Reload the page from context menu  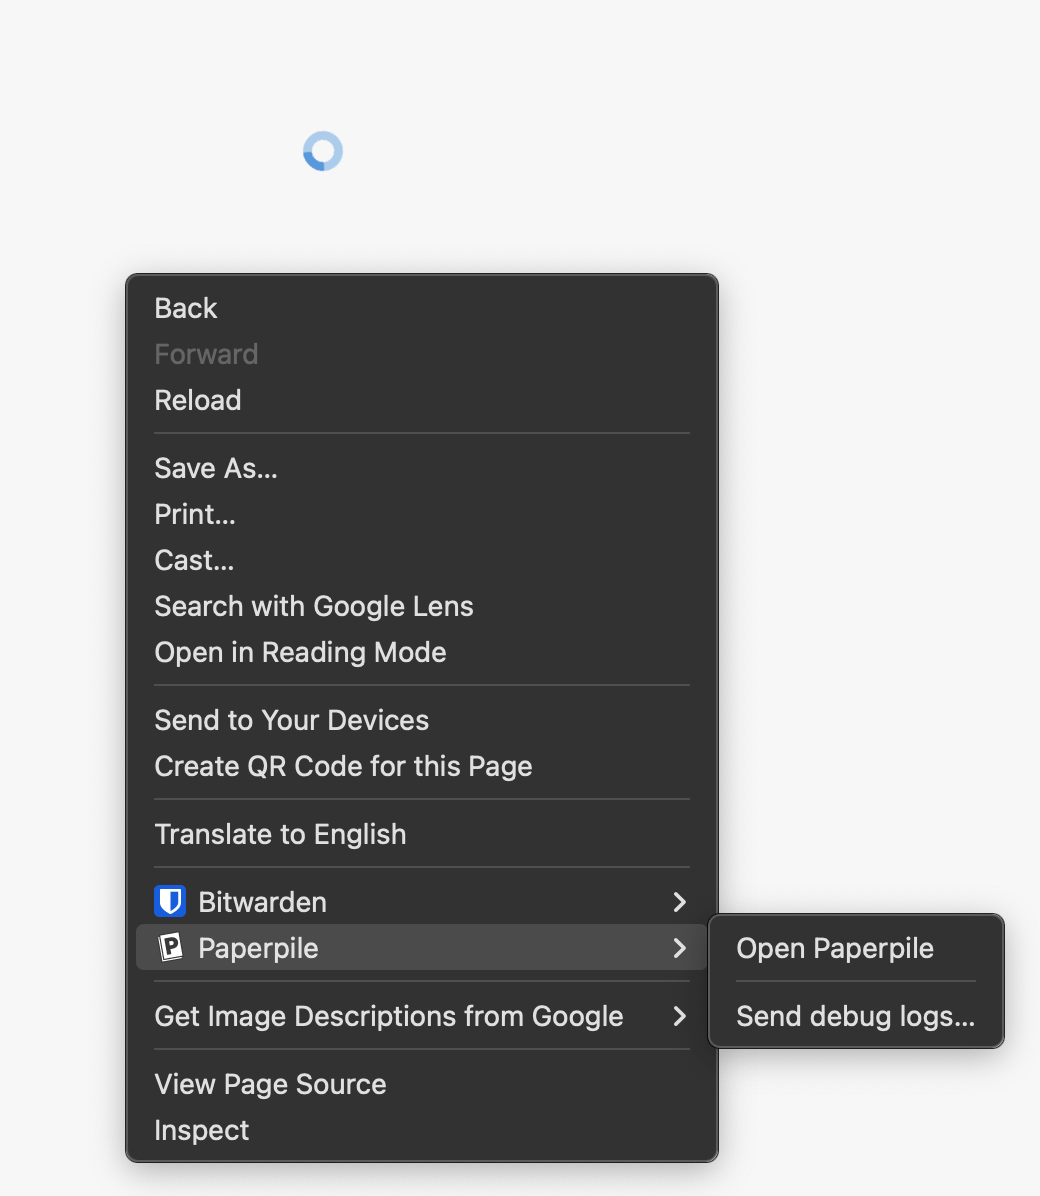coord(198,400)
